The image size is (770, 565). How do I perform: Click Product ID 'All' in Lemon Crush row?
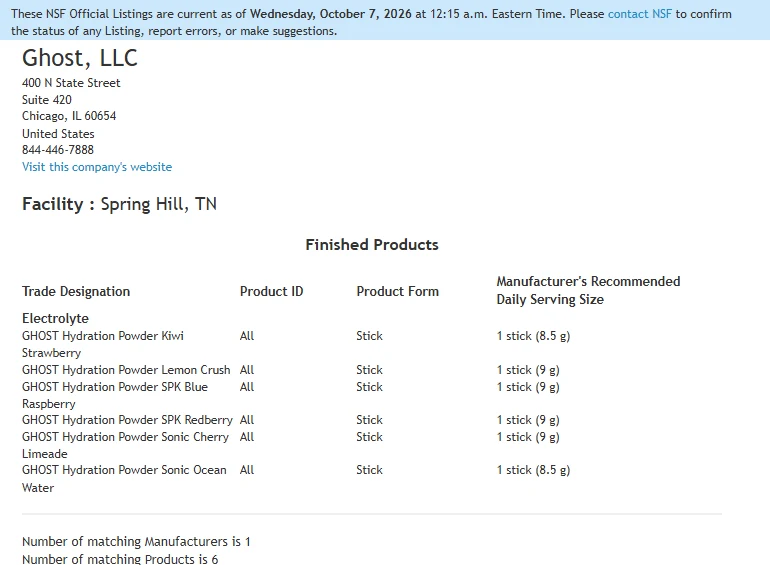pos(247,370)
